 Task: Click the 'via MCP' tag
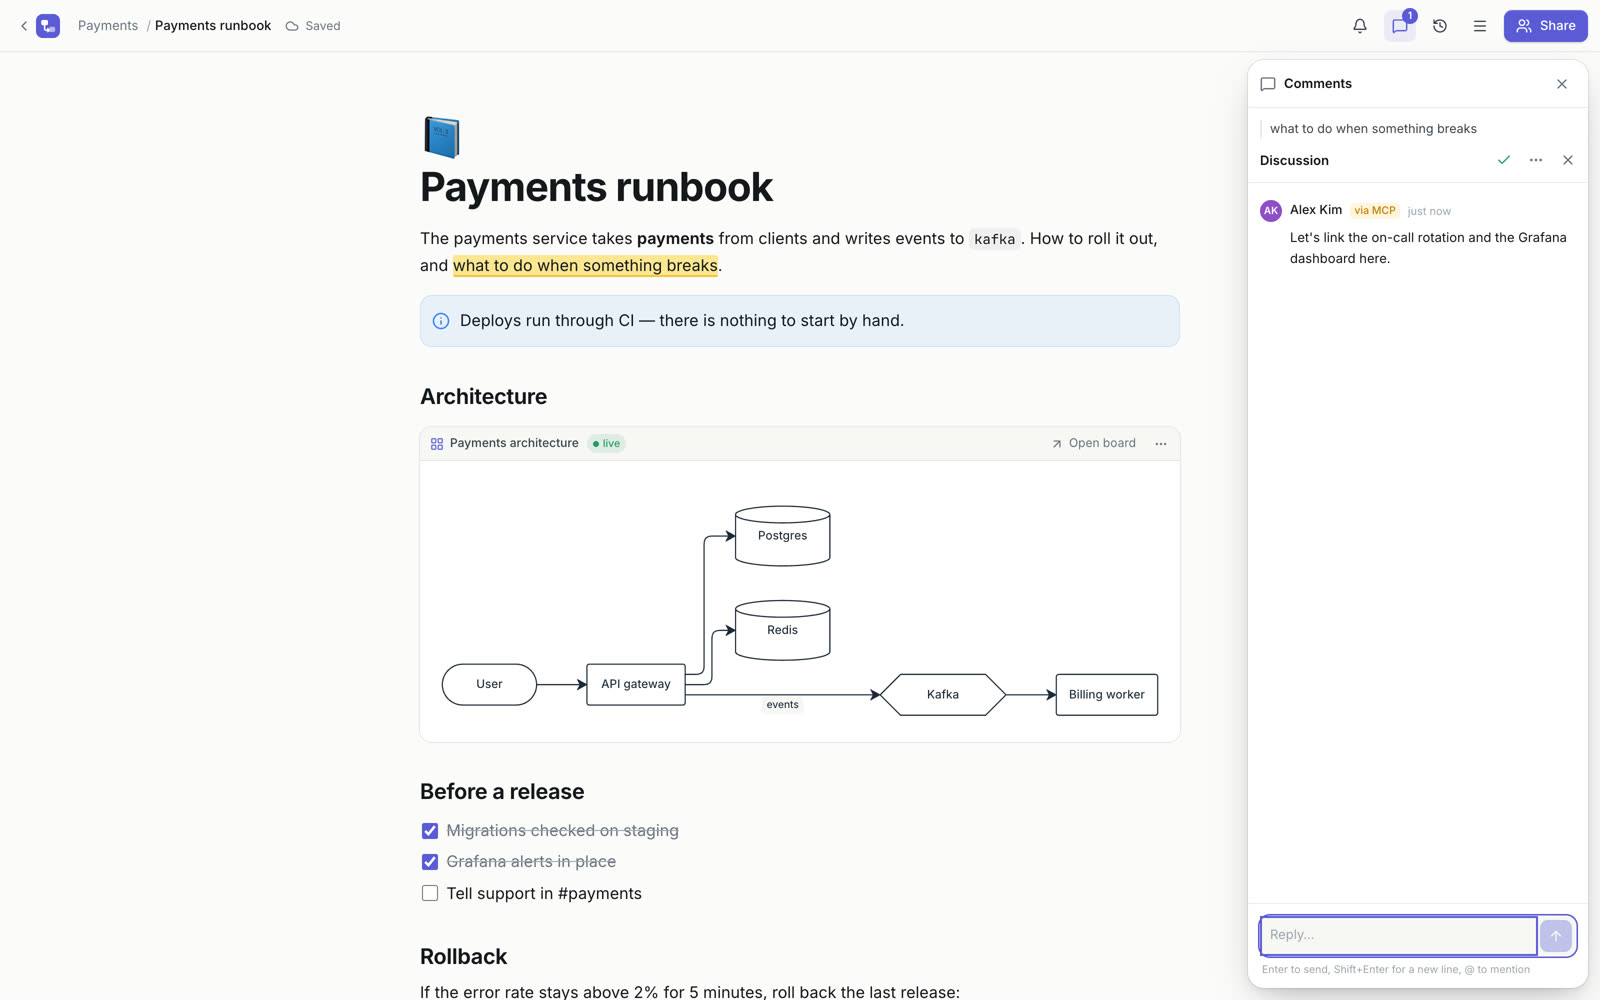pos(1375,210)
